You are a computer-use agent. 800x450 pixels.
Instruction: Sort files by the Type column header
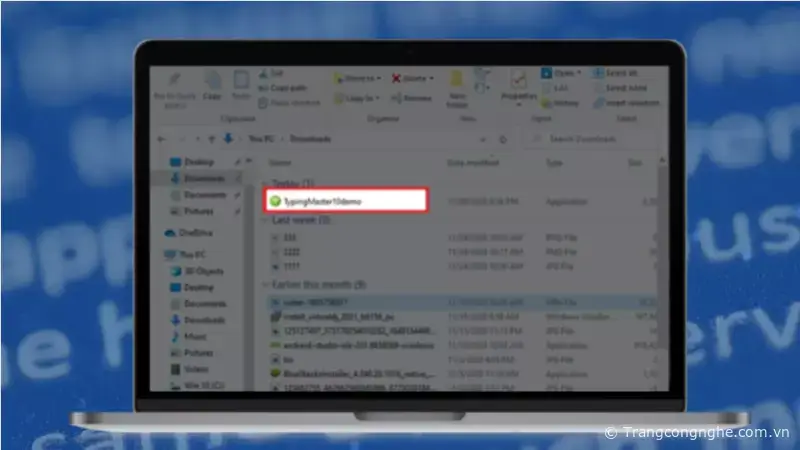click(x=555, y=161)
